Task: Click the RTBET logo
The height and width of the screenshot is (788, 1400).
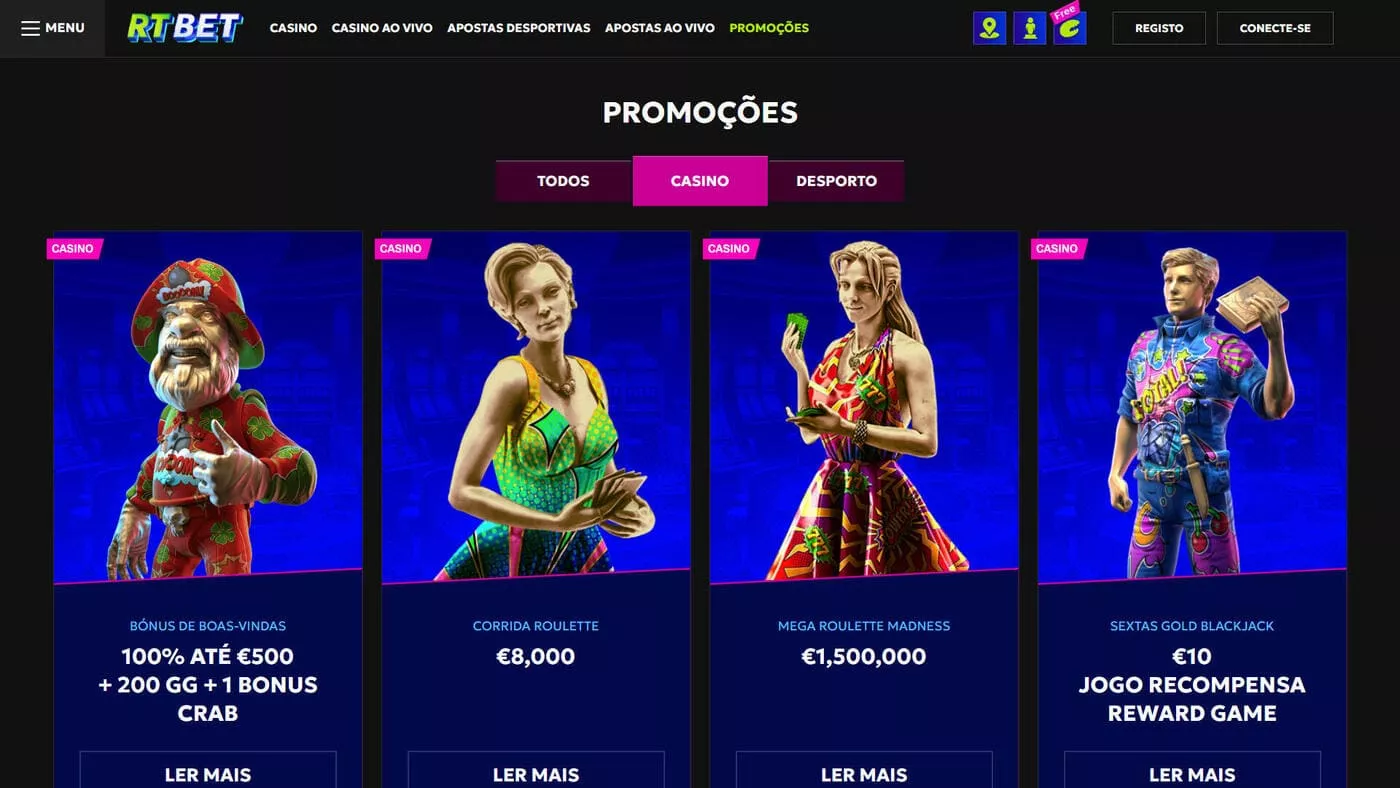Action: click(185, 28)
